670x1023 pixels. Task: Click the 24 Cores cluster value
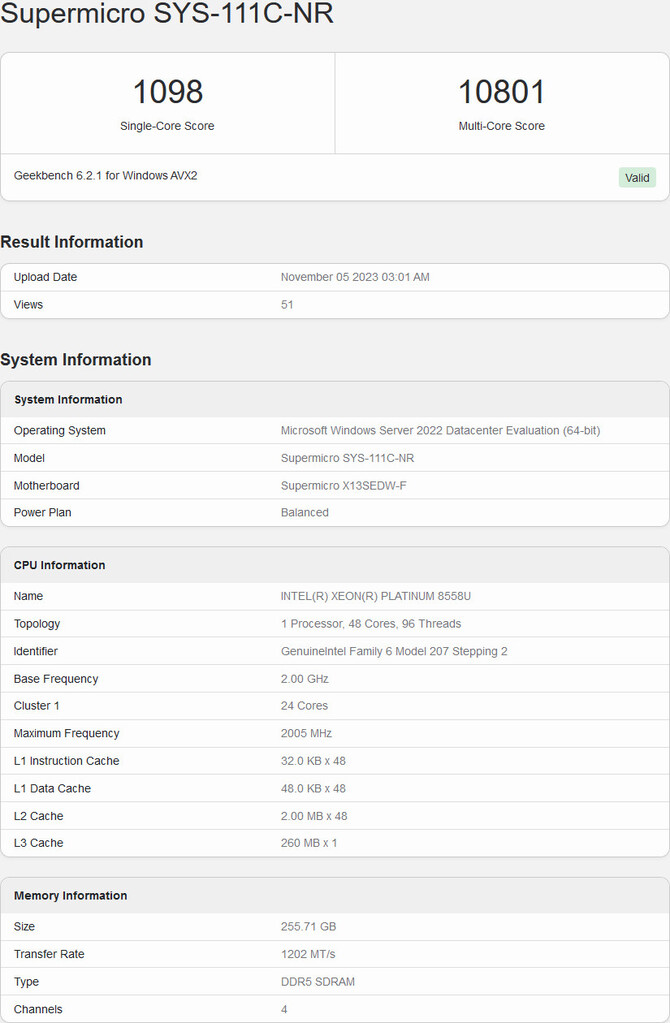click(304, 706)
